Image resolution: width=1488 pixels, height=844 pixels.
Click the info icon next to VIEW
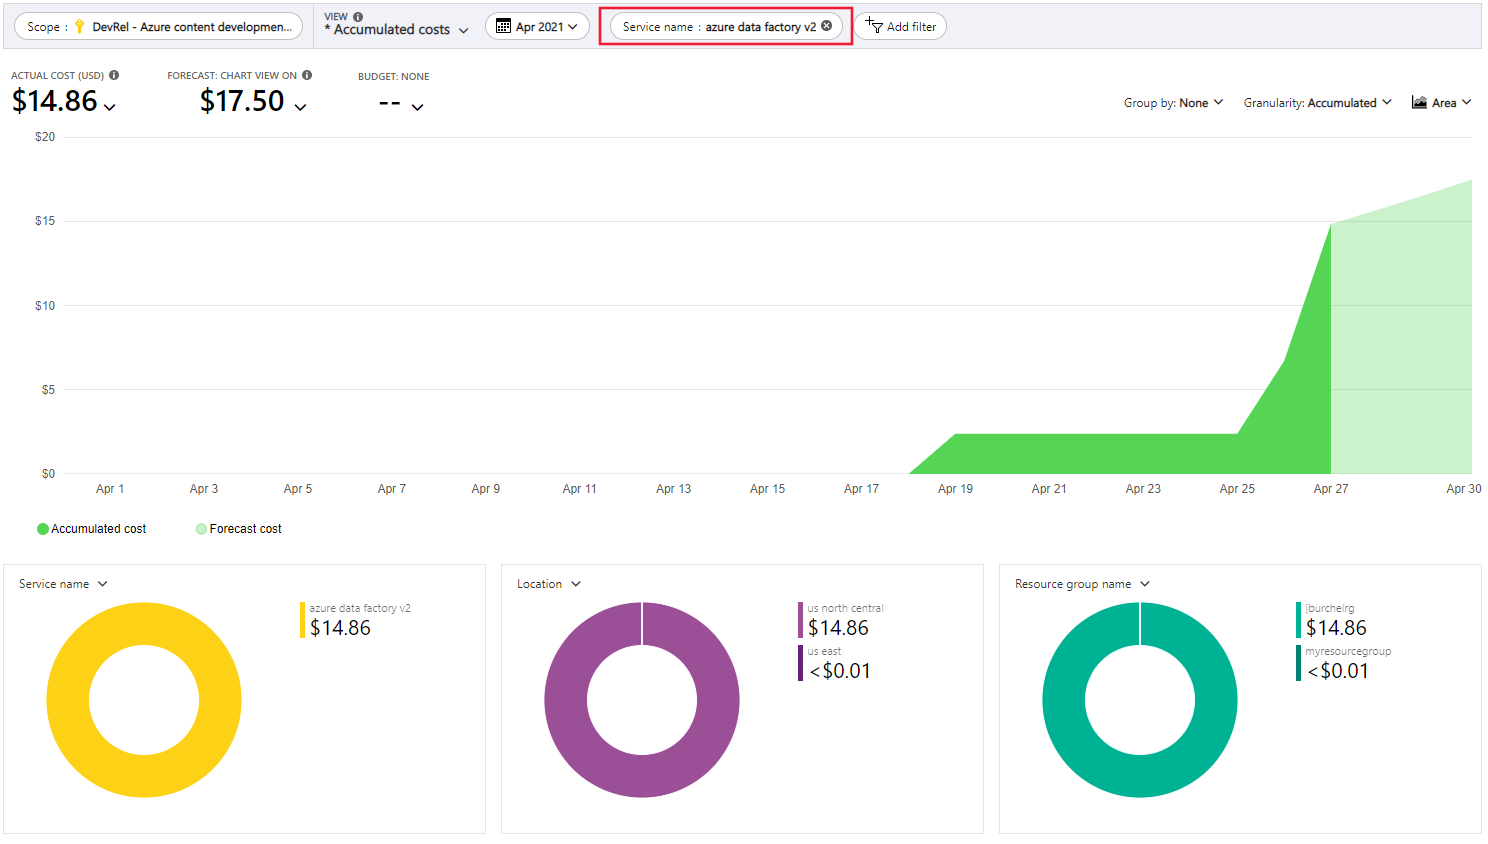[x=357, y=16]
